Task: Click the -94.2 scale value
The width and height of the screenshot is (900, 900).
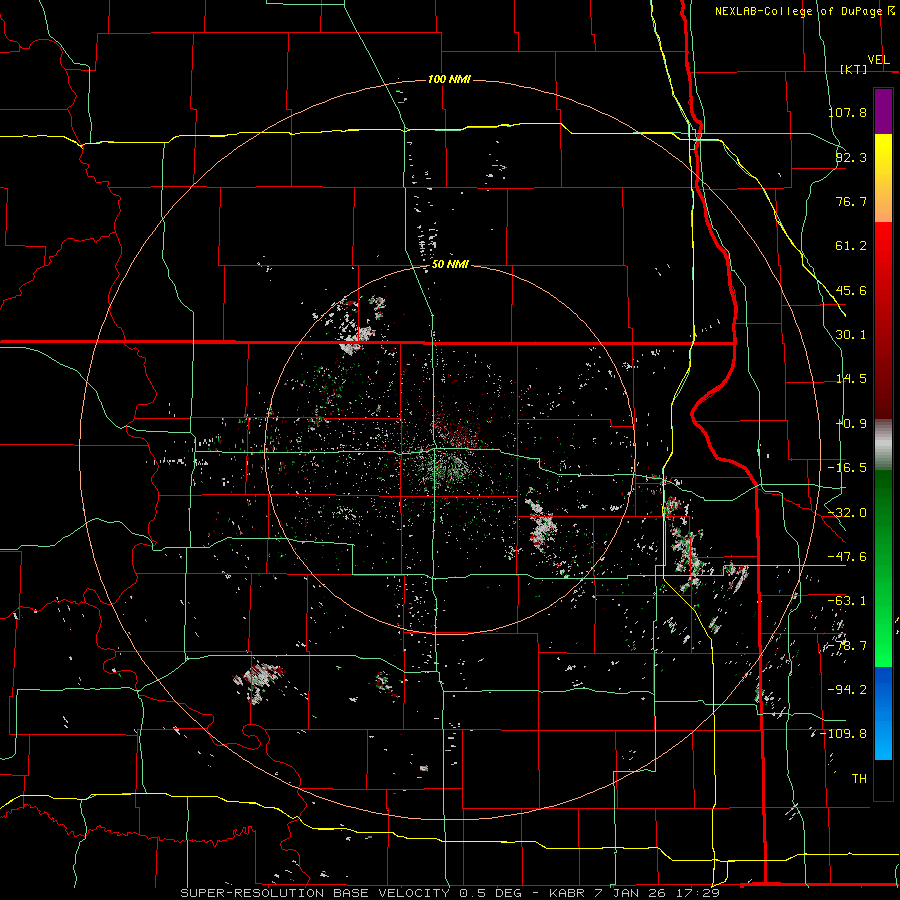Action: (847, 689)
